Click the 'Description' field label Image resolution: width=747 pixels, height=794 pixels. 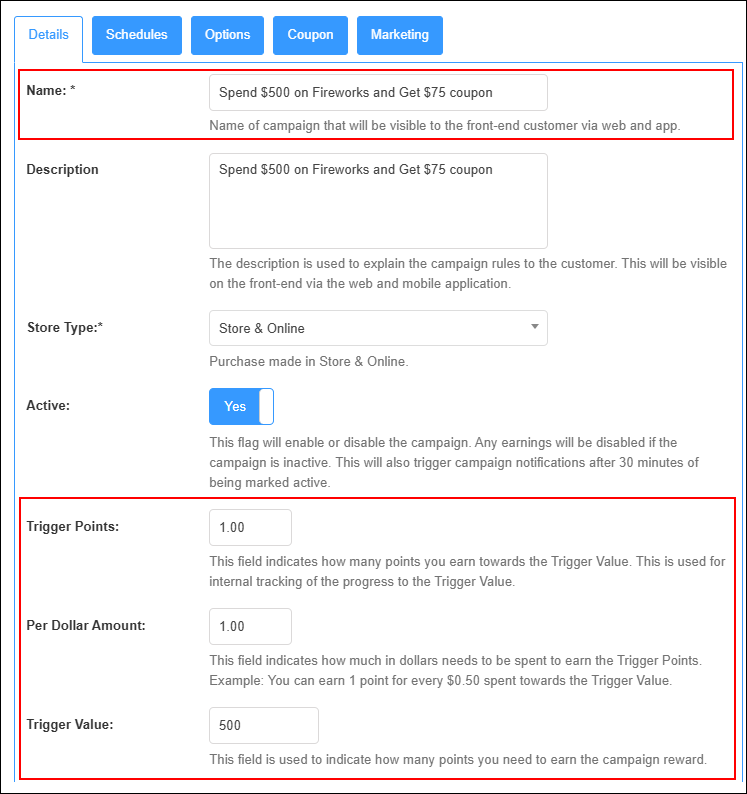click(62, 169)
